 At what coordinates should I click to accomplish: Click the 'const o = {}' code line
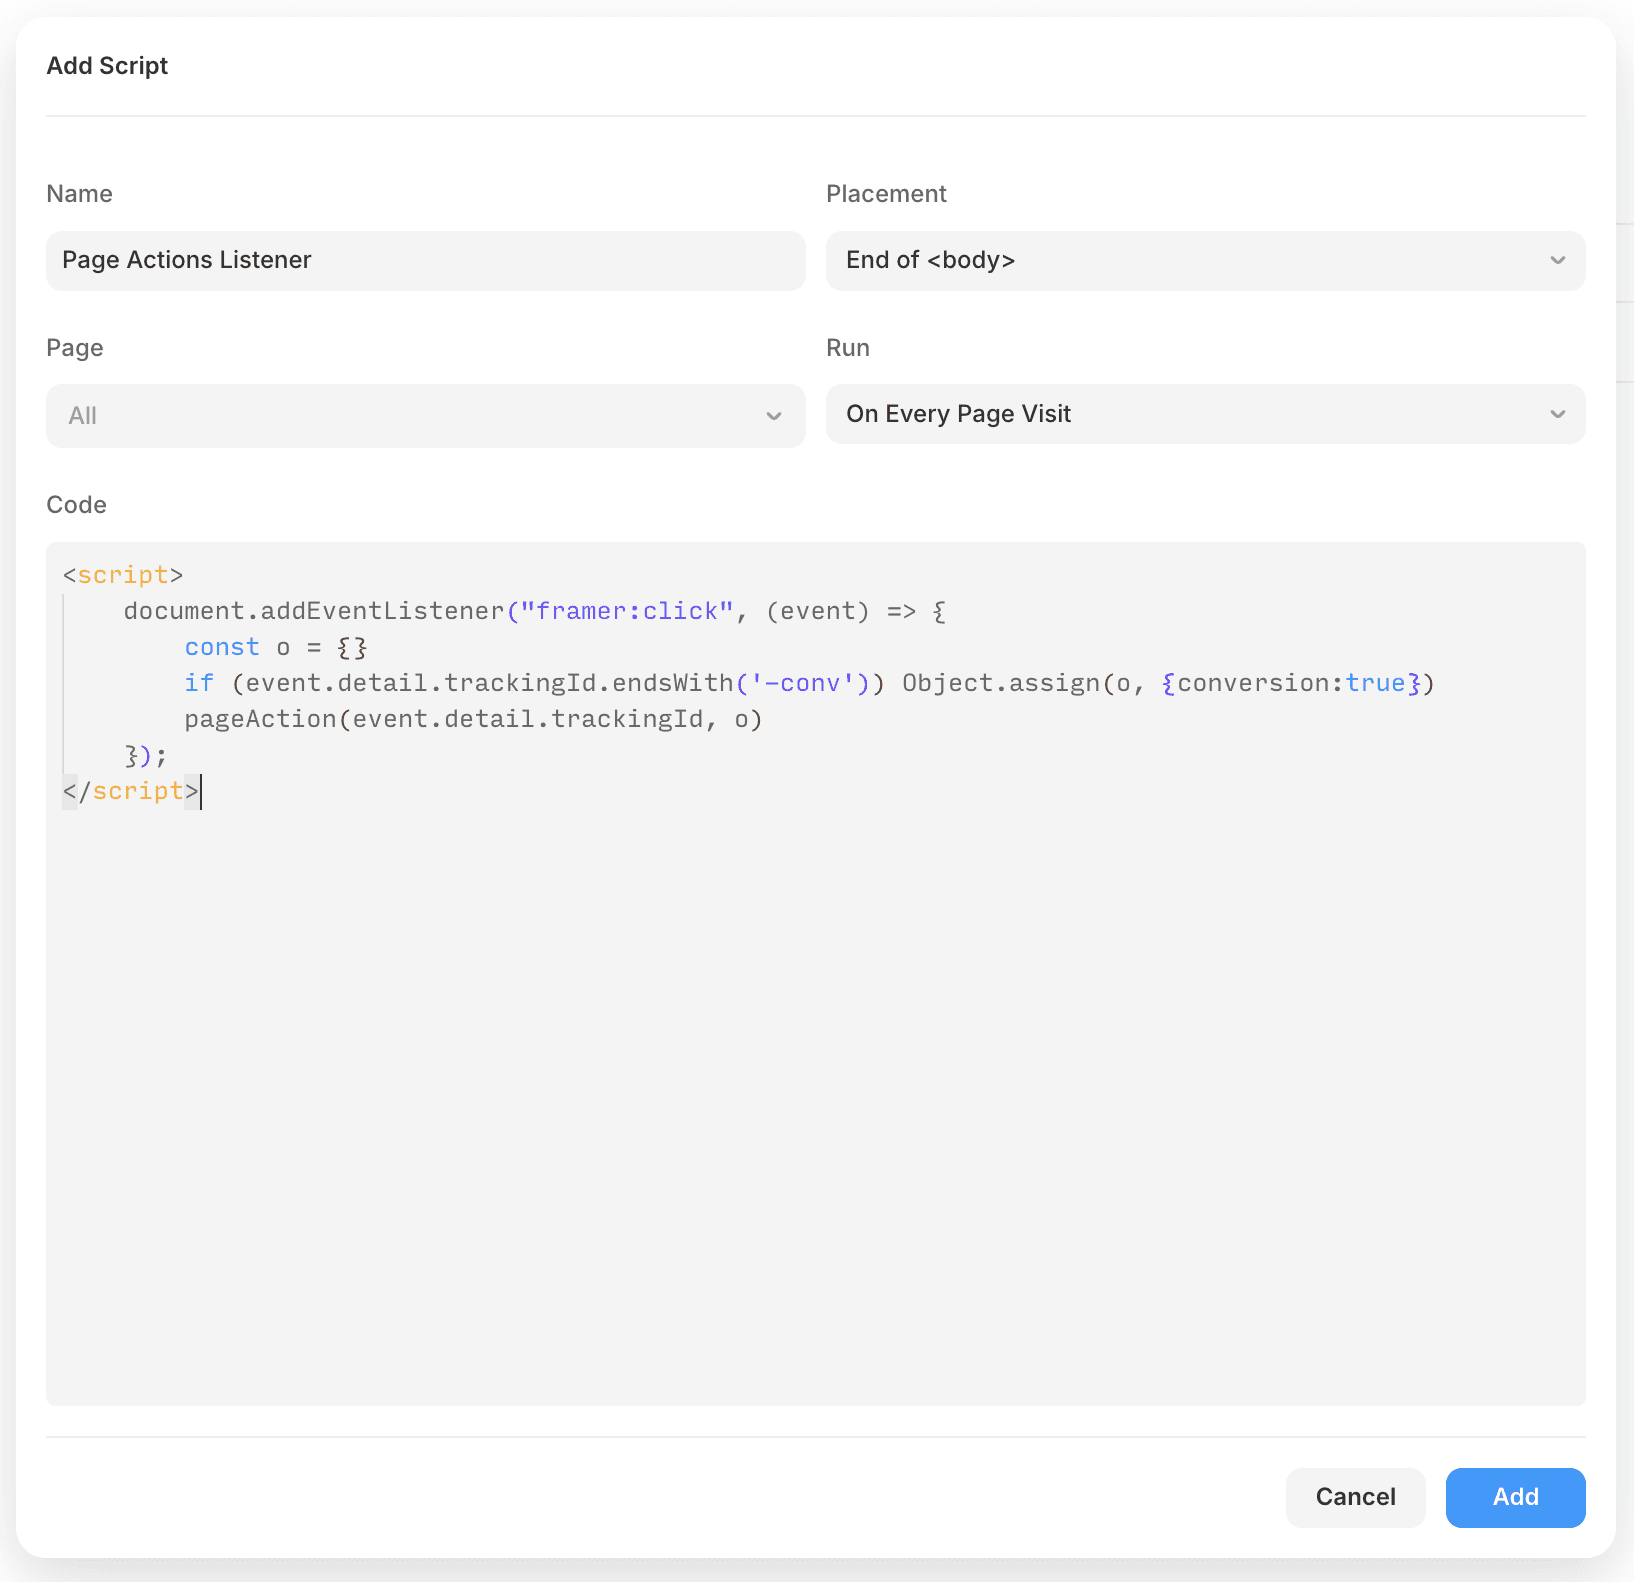pos(276,647)
